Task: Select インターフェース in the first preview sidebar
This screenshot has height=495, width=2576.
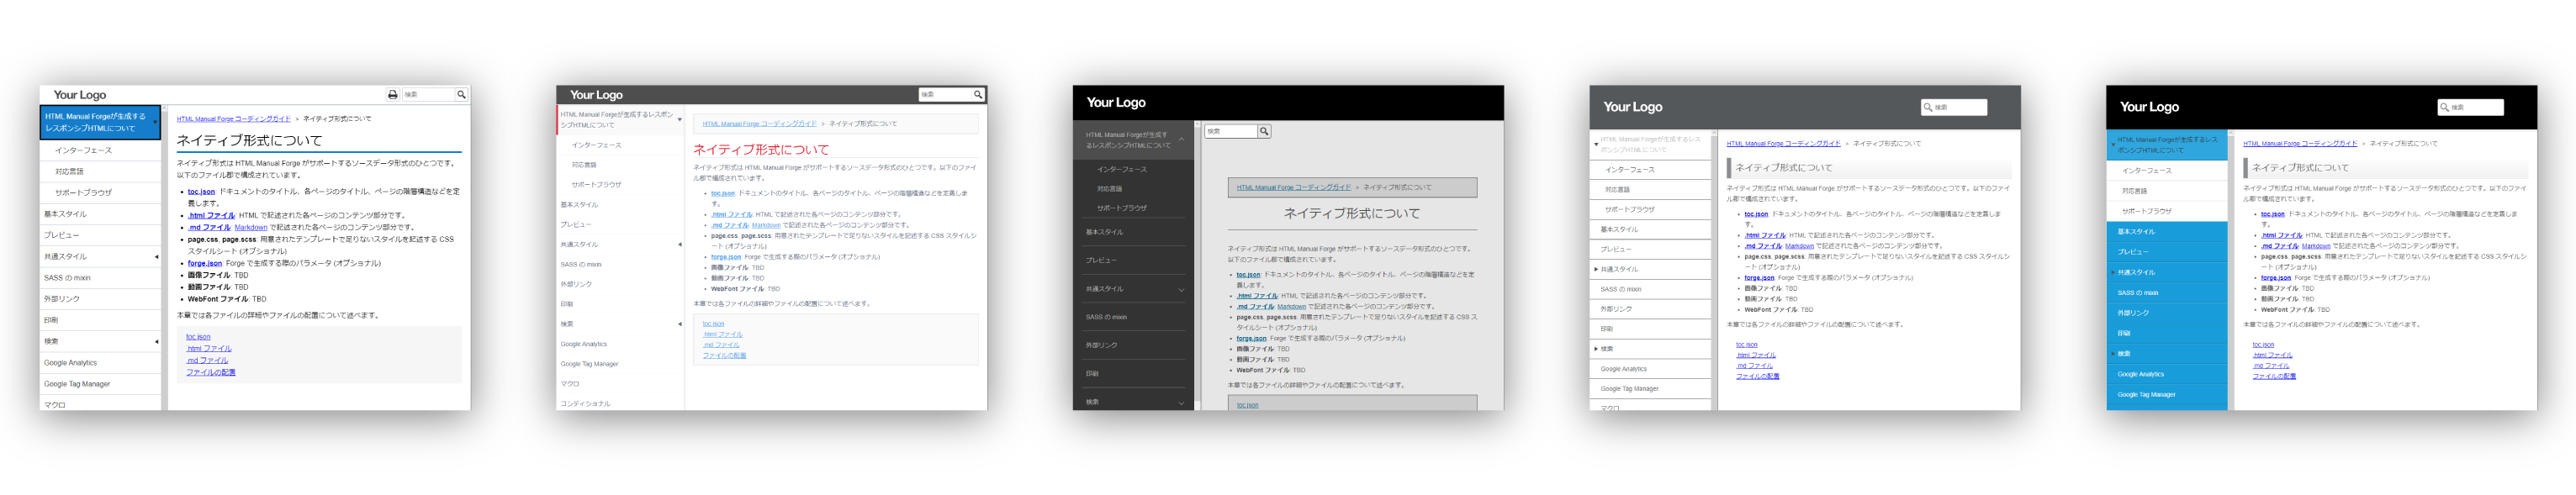Action: click(x=83, y=150)
